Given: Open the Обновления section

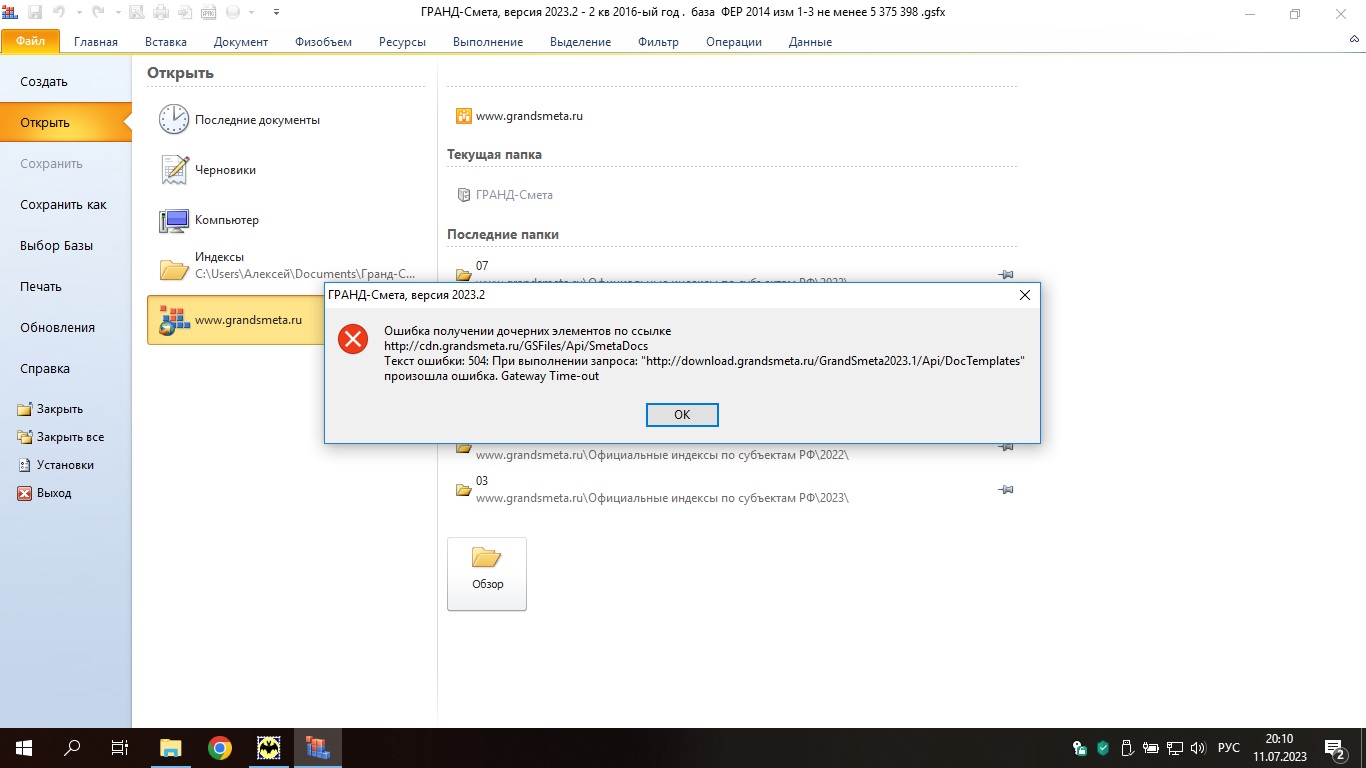Looking at the screenshot, I should click(x=66, y=328).
